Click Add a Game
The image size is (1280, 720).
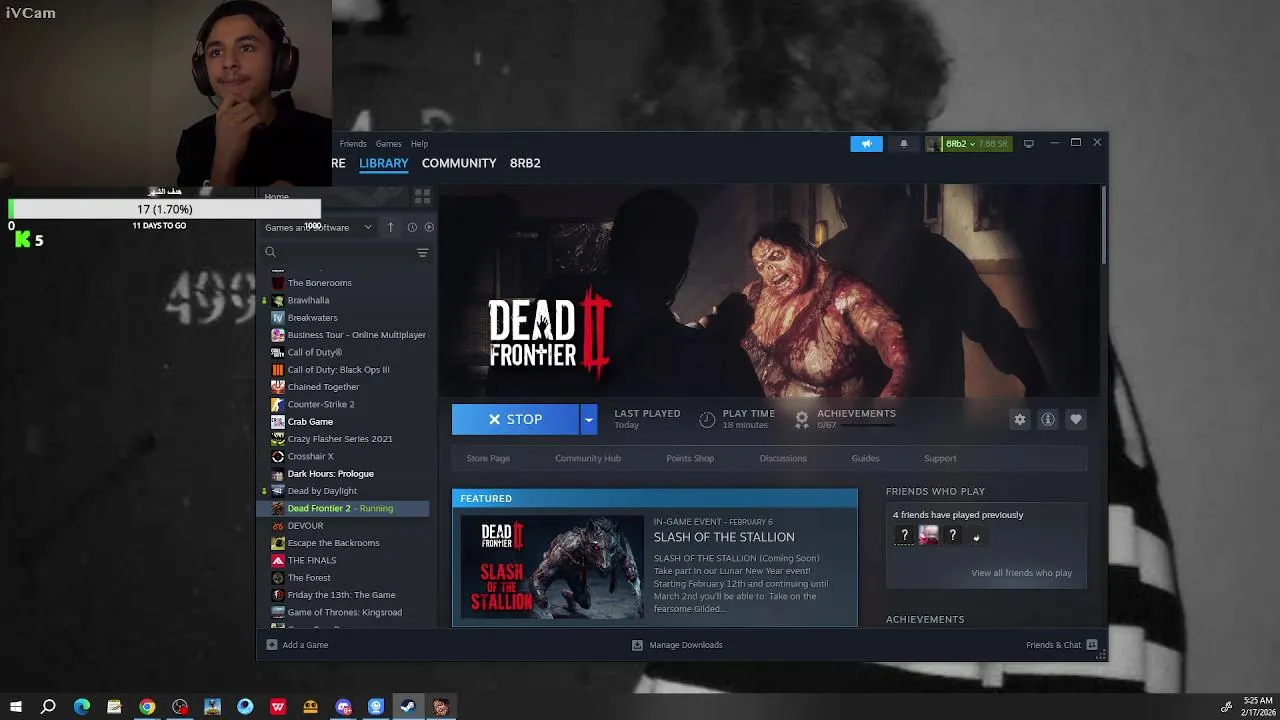297,645
